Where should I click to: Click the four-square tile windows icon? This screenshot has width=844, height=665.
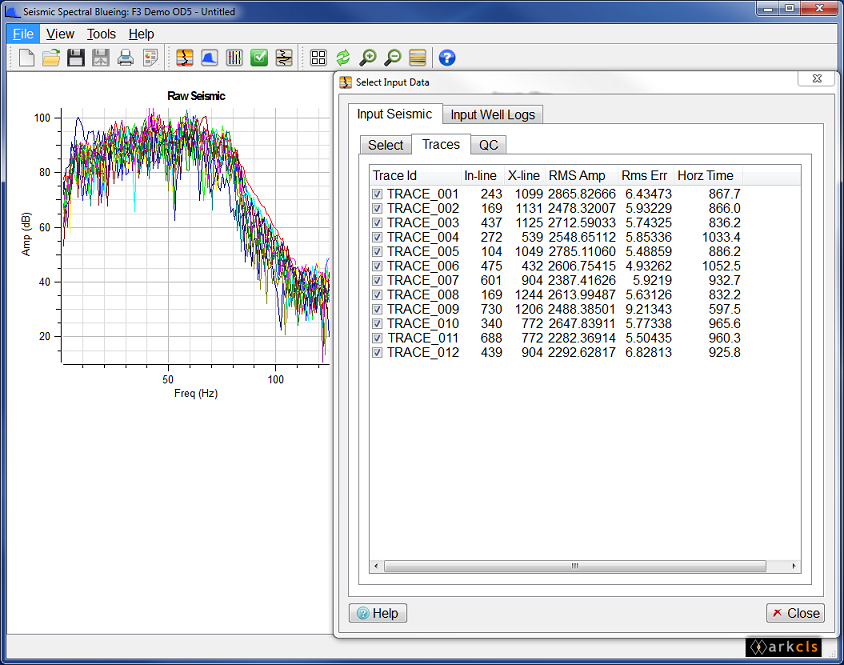click(319, 58)
